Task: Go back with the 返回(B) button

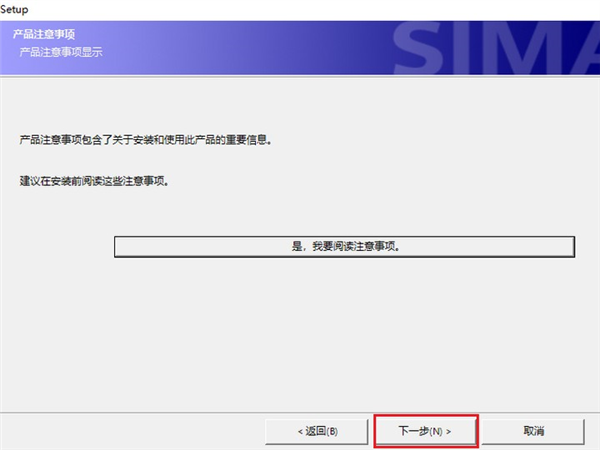Action: point(317,431)
